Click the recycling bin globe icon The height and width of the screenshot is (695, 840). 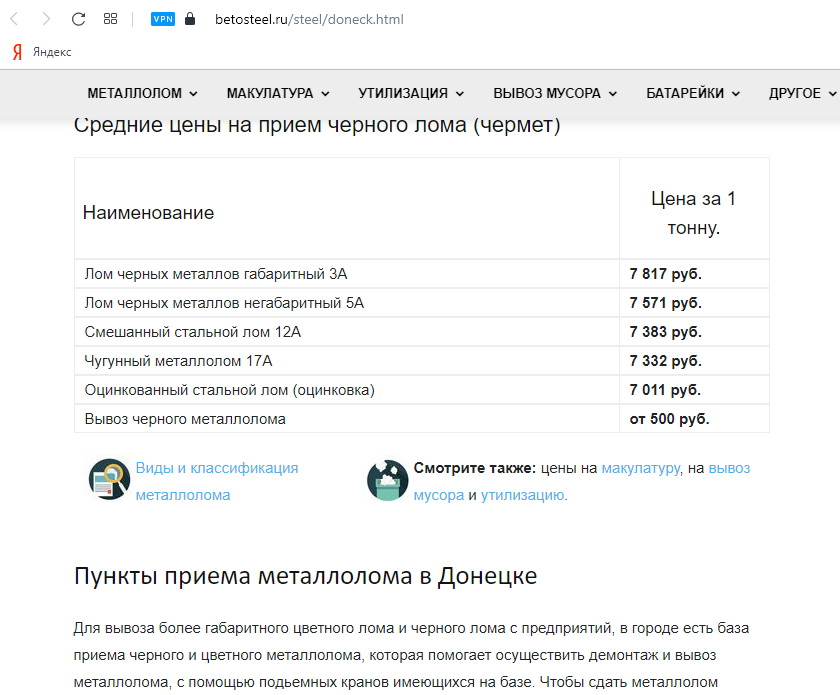tap(387, 480)
